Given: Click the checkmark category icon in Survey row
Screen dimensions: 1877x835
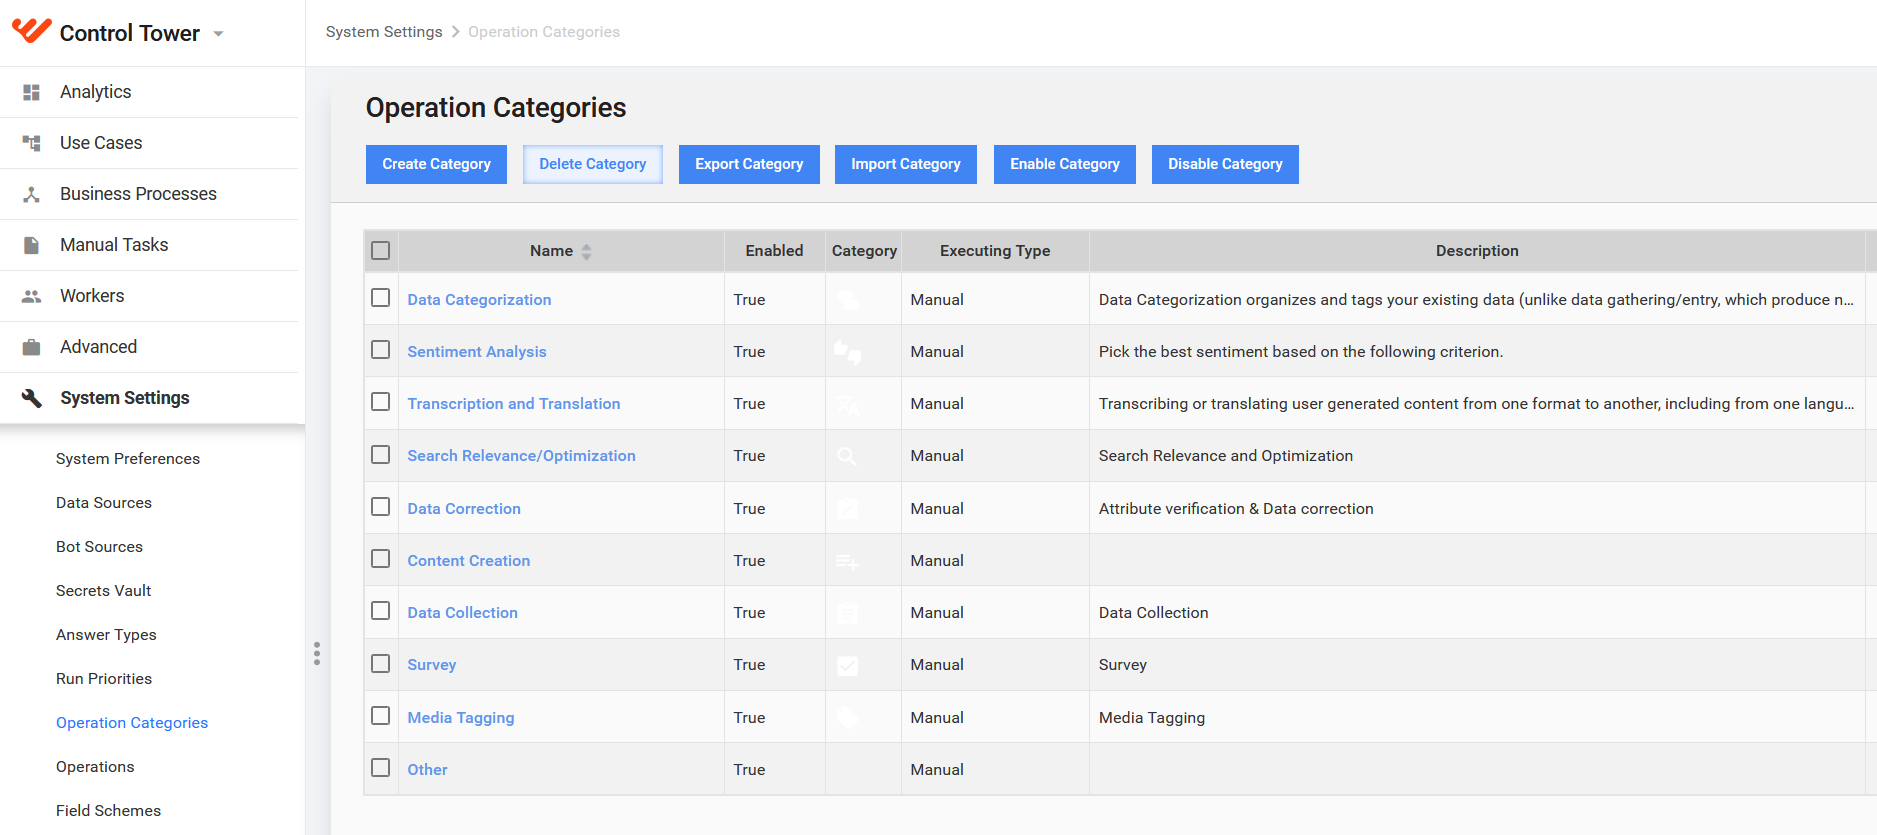Looking at the screenshot, I should click(847, 665).
